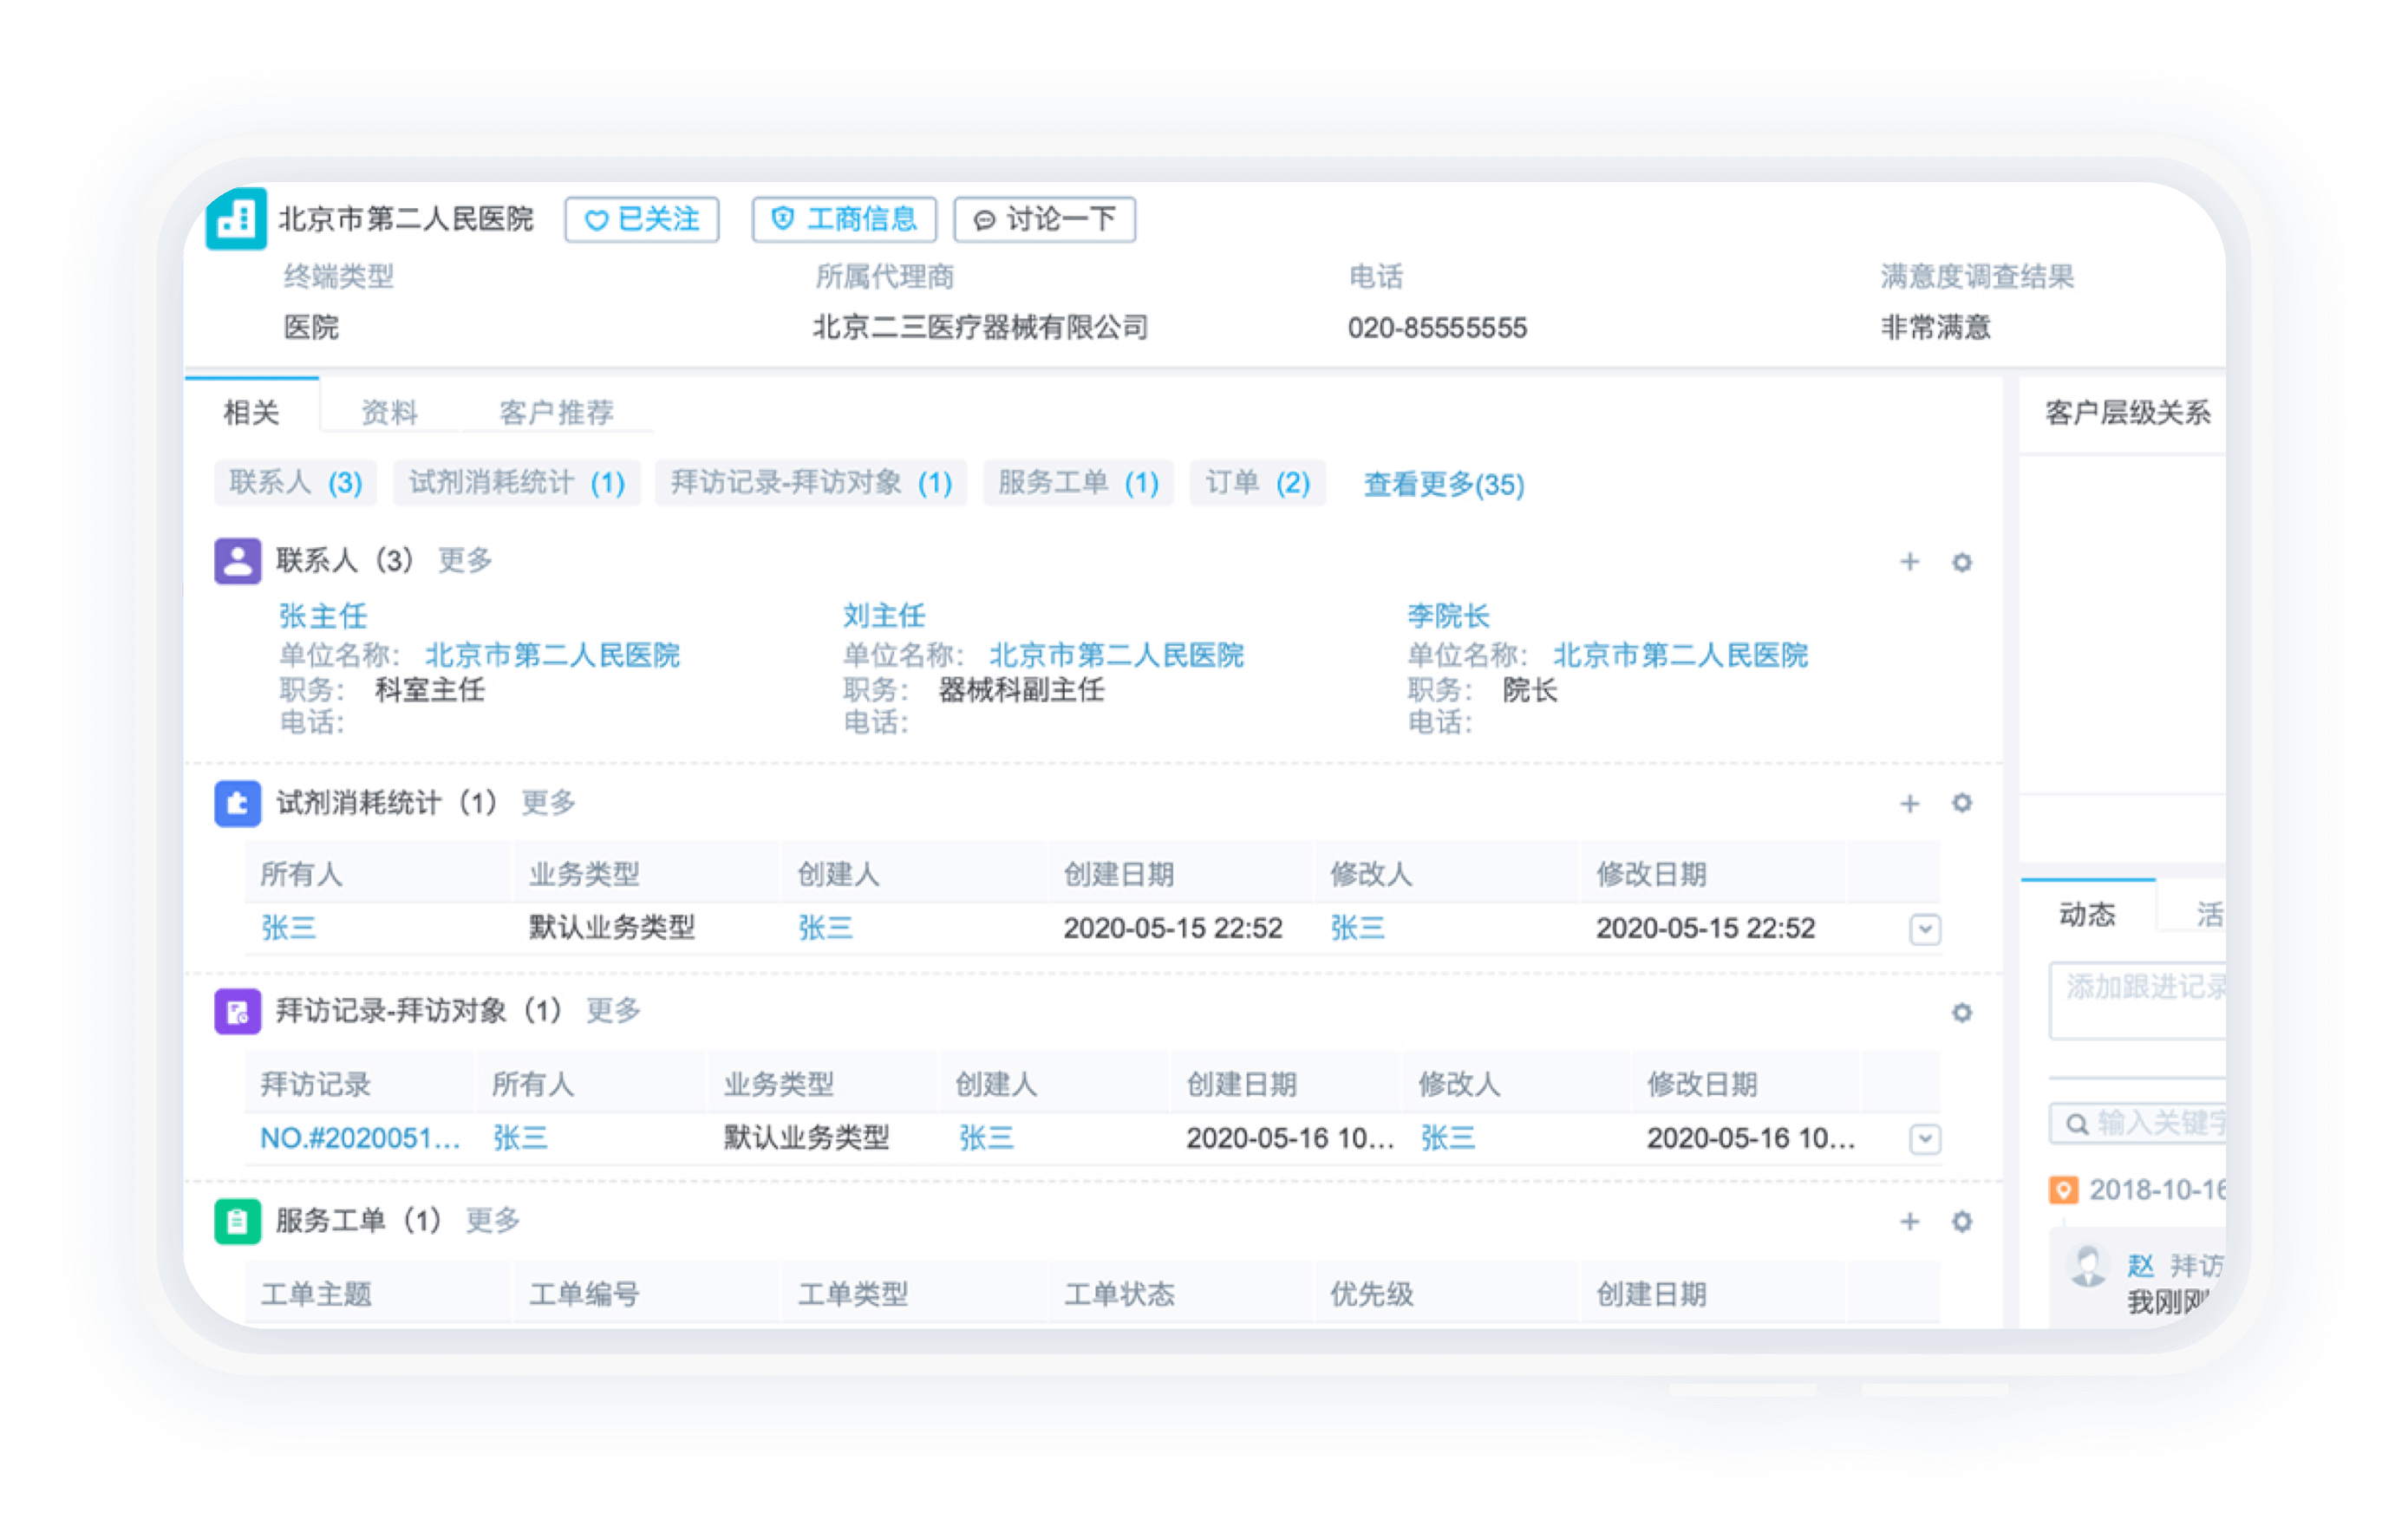
Task: Expand row dropdown in visit records table
Action: [x=1924, y=1139]
